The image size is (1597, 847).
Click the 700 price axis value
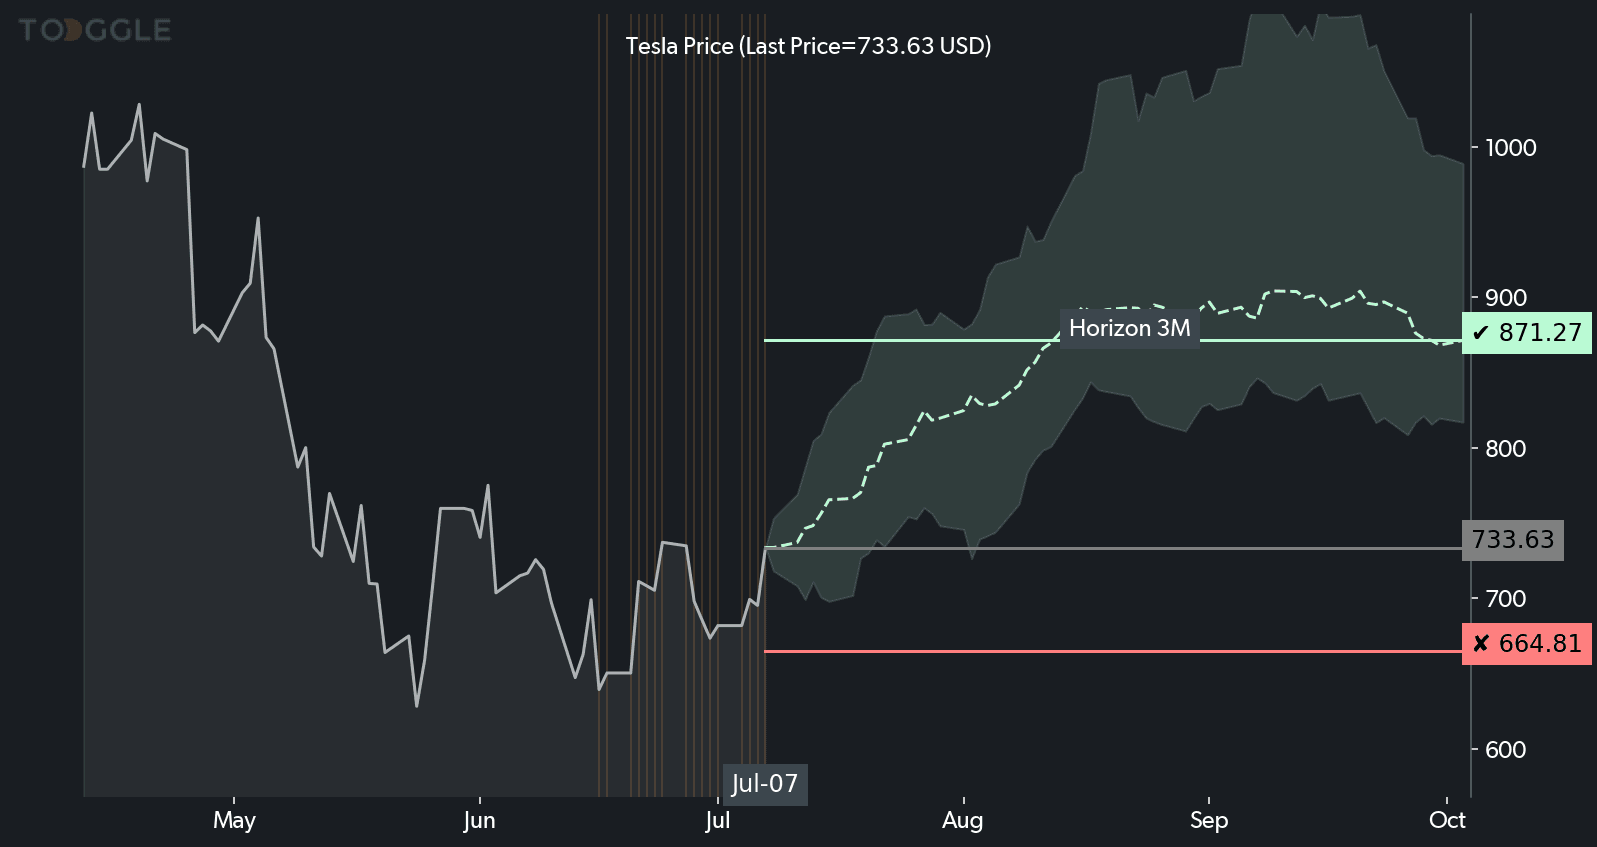coord(1506,599)
